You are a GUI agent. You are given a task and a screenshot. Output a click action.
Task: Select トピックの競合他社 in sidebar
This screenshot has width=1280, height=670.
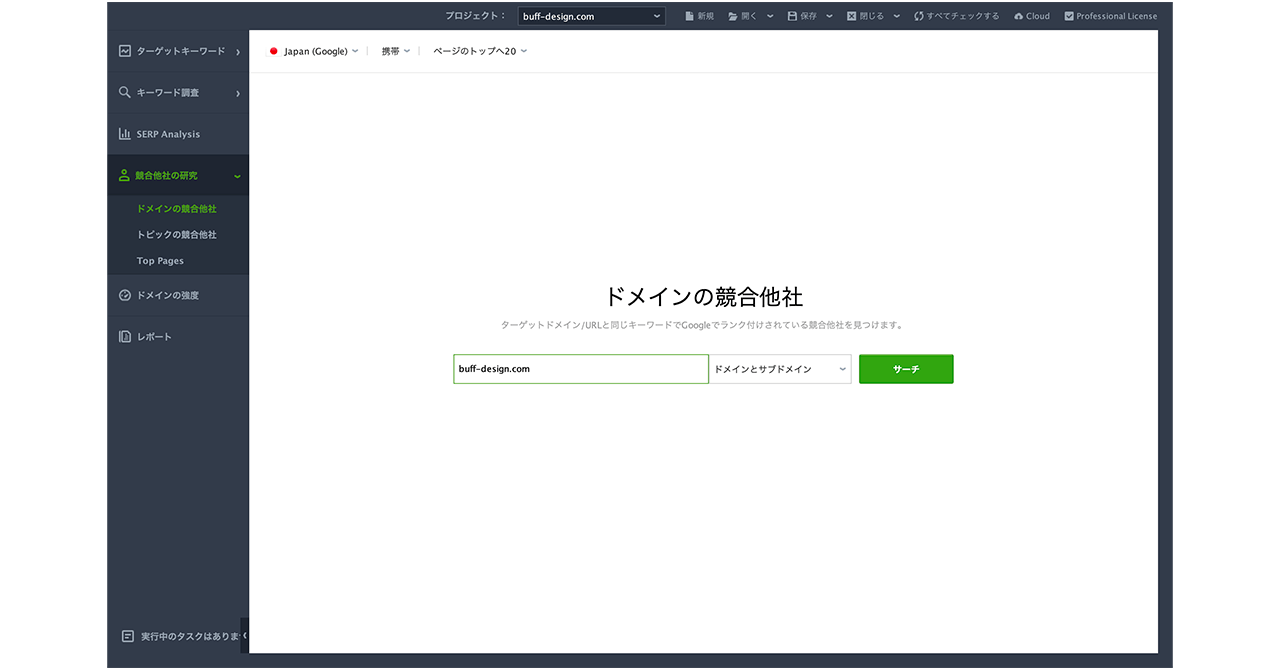[x=177, y=235]
